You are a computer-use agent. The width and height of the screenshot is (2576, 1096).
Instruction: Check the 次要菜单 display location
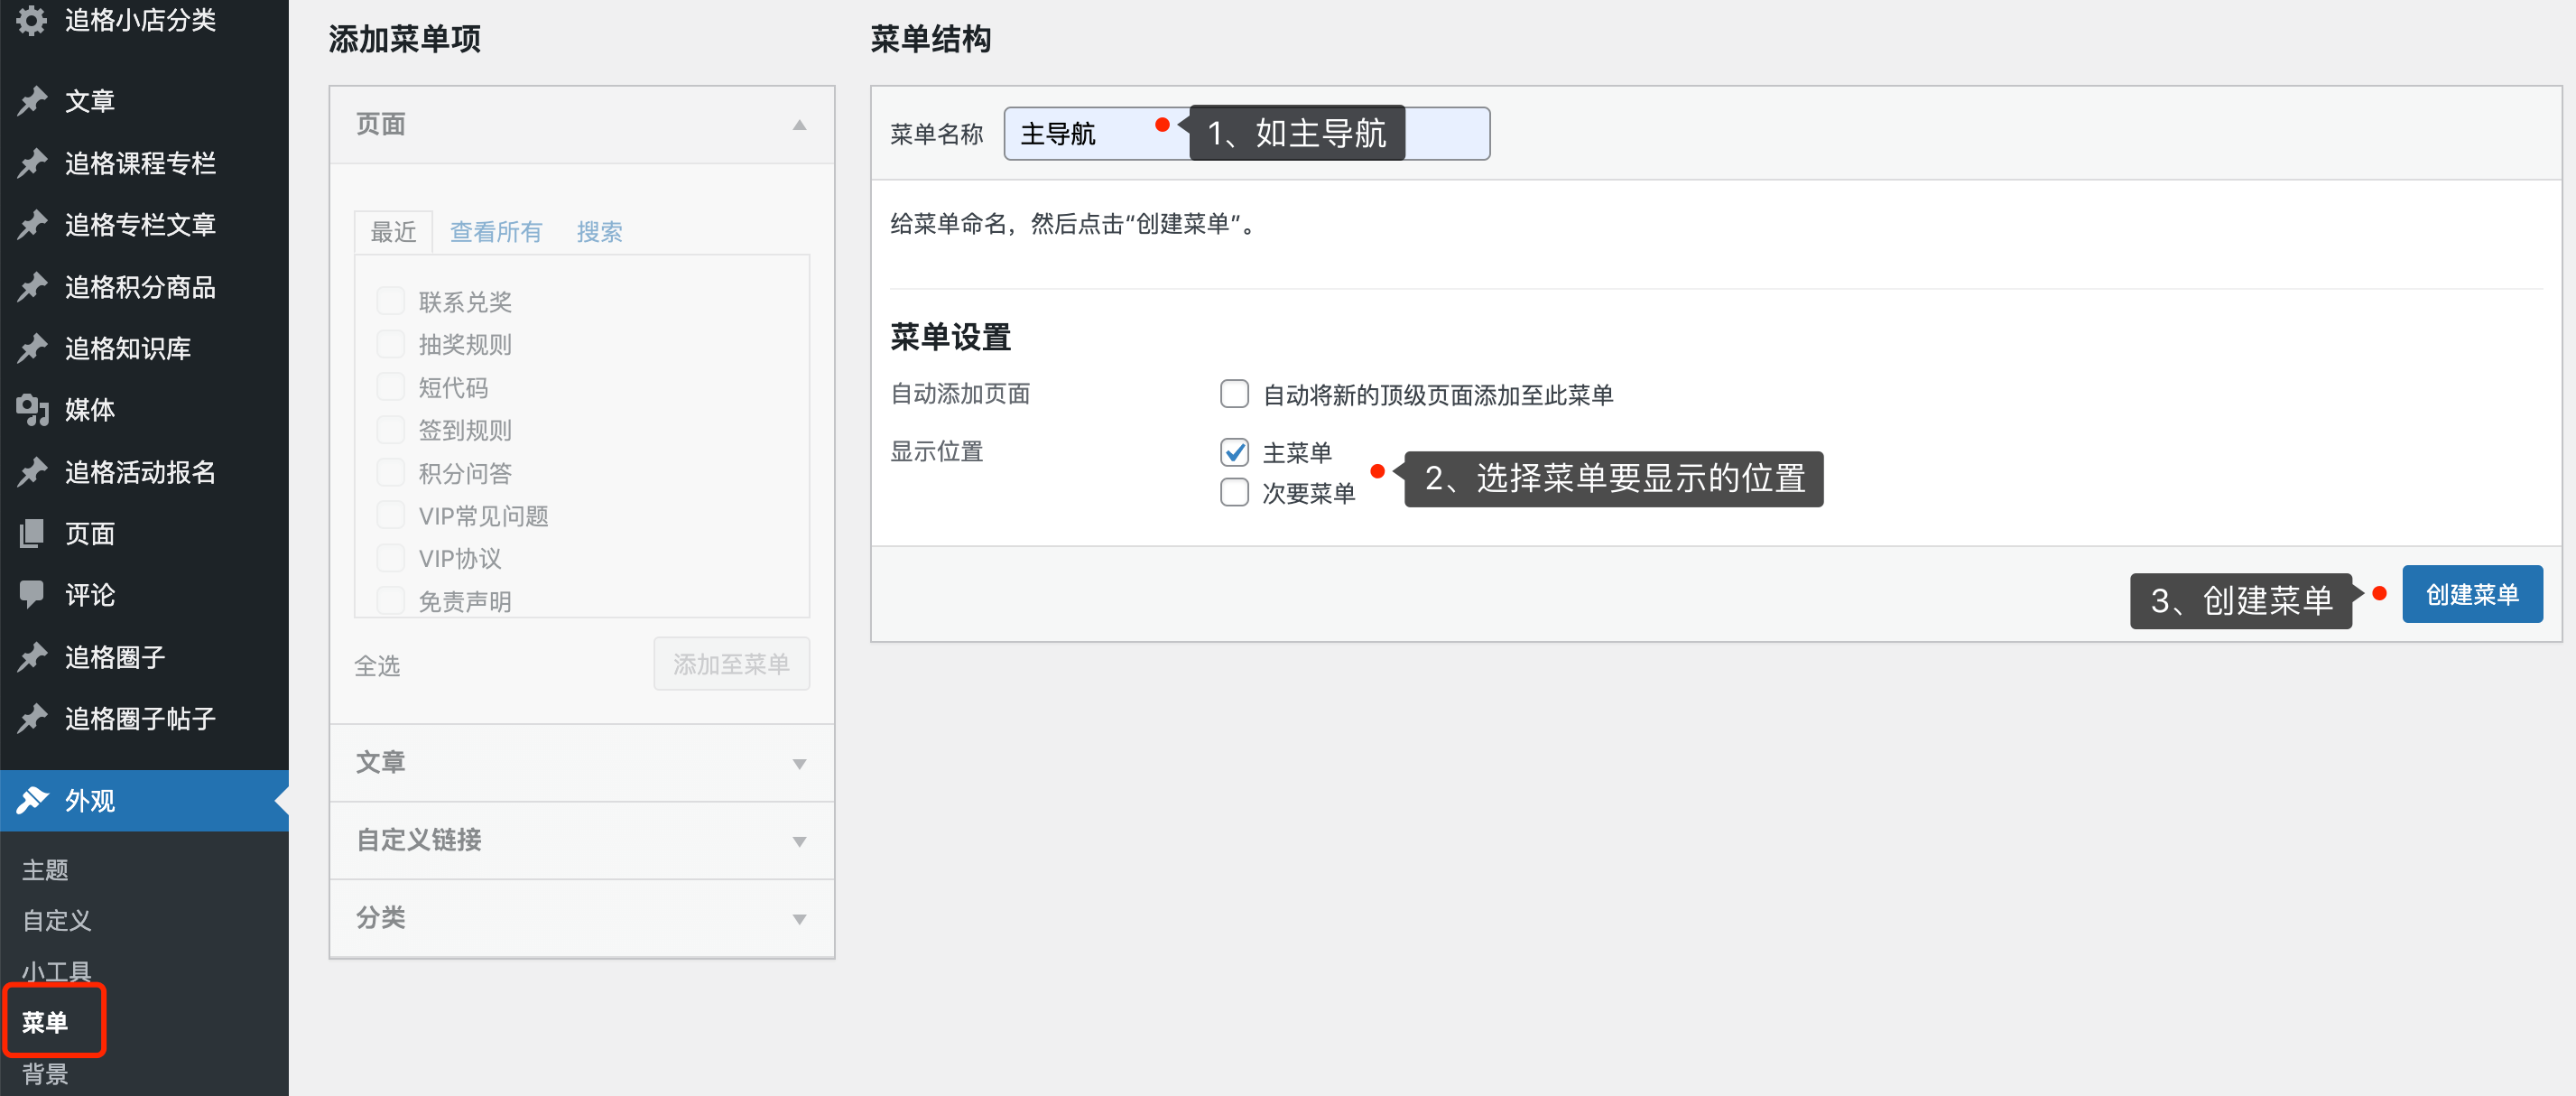pyautogui.click(x=1234, y=493)
